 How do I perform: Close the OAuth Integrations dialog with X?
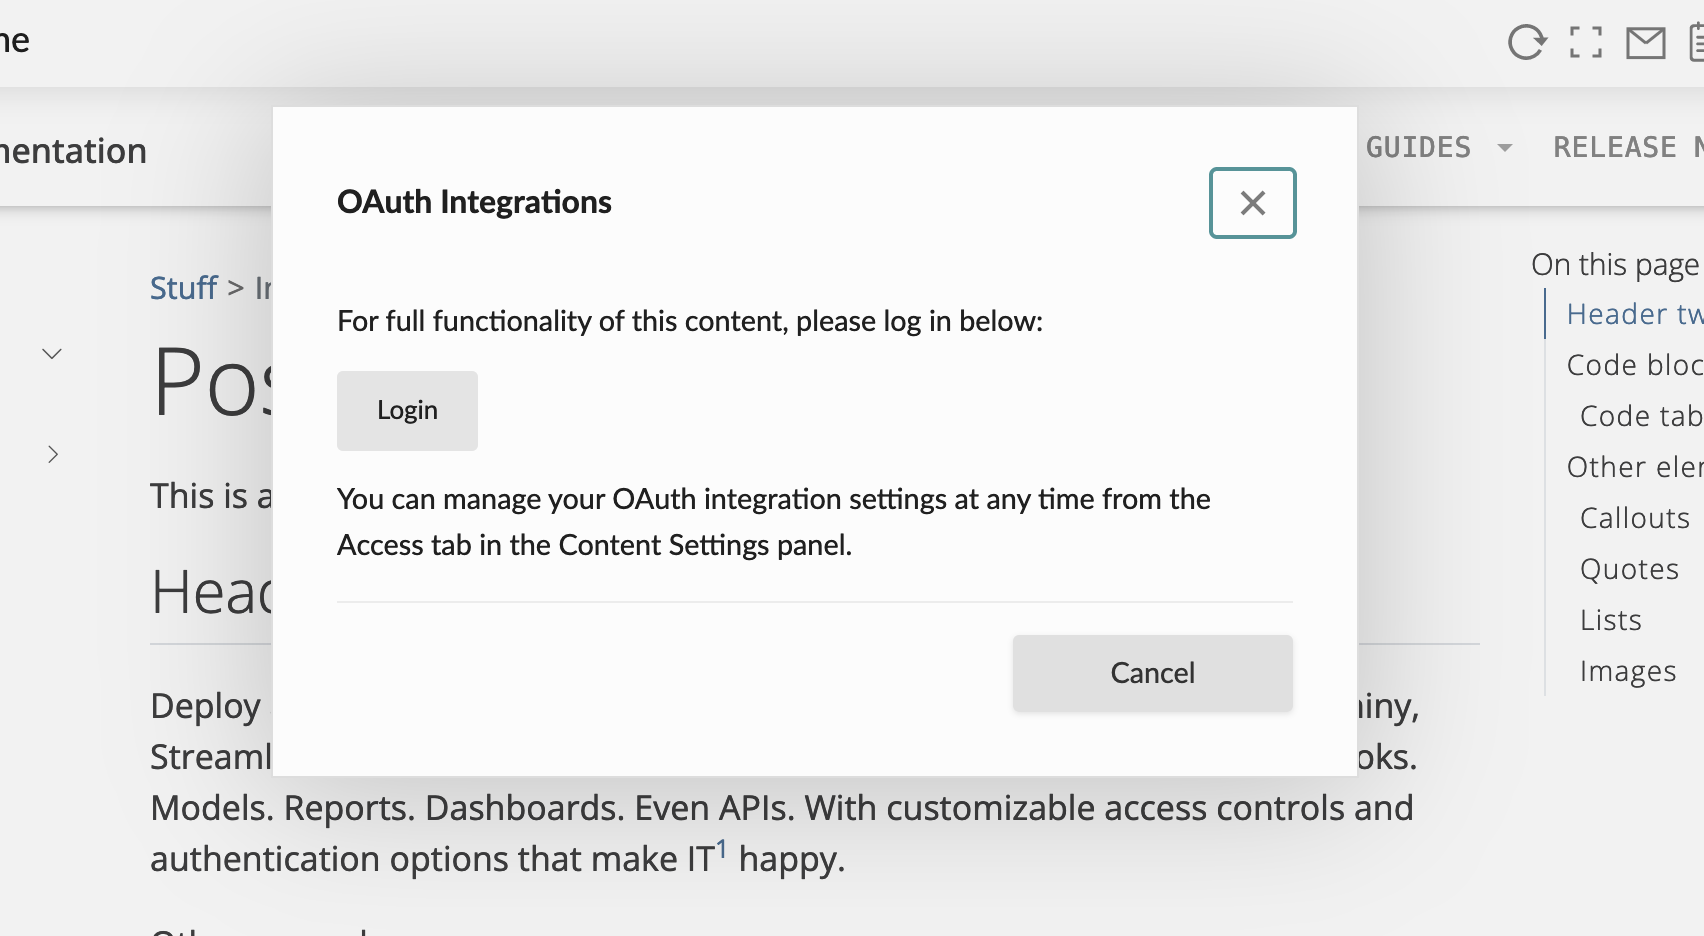(1252, 203)
